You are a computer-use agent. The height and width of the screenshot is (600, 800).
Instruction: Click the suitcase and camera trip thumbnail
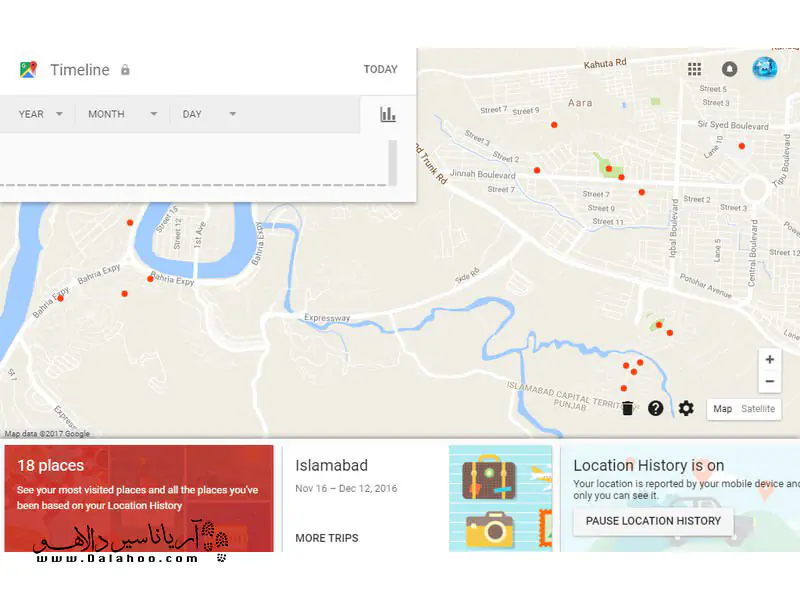point(501,498)
